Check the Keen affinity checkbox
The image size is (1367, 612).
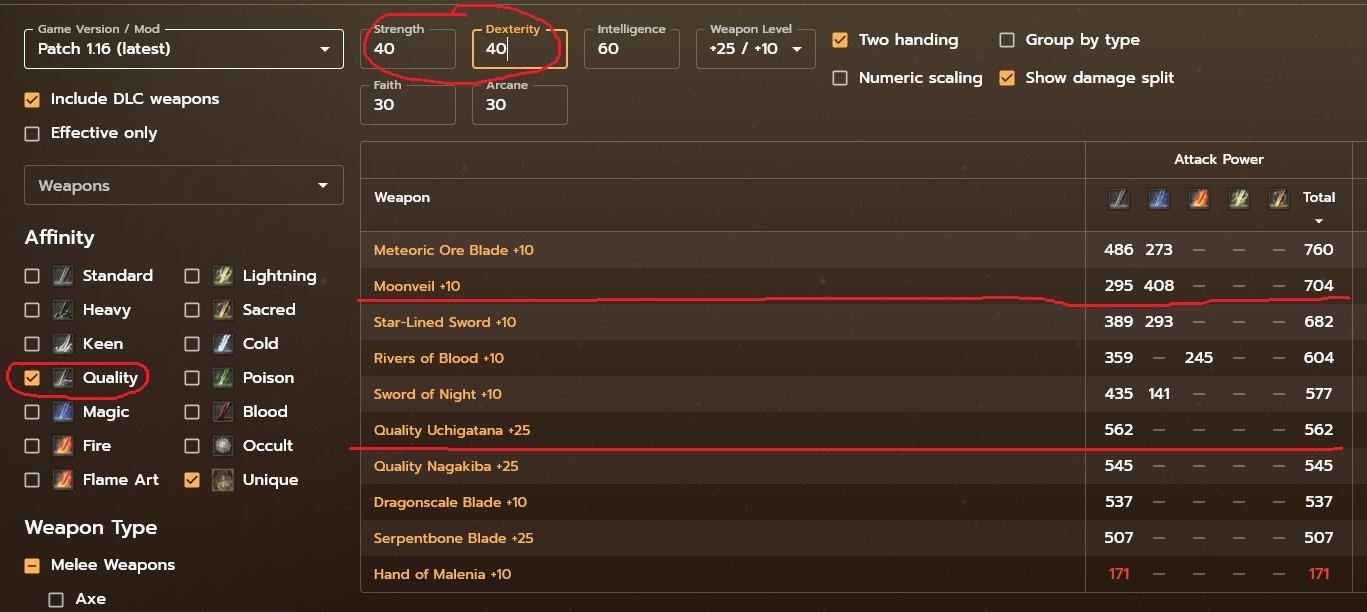(x=32, y=344)
